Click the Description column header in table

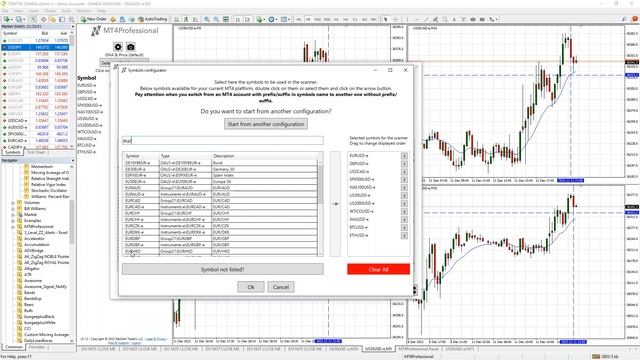click(x=264, y=156)
